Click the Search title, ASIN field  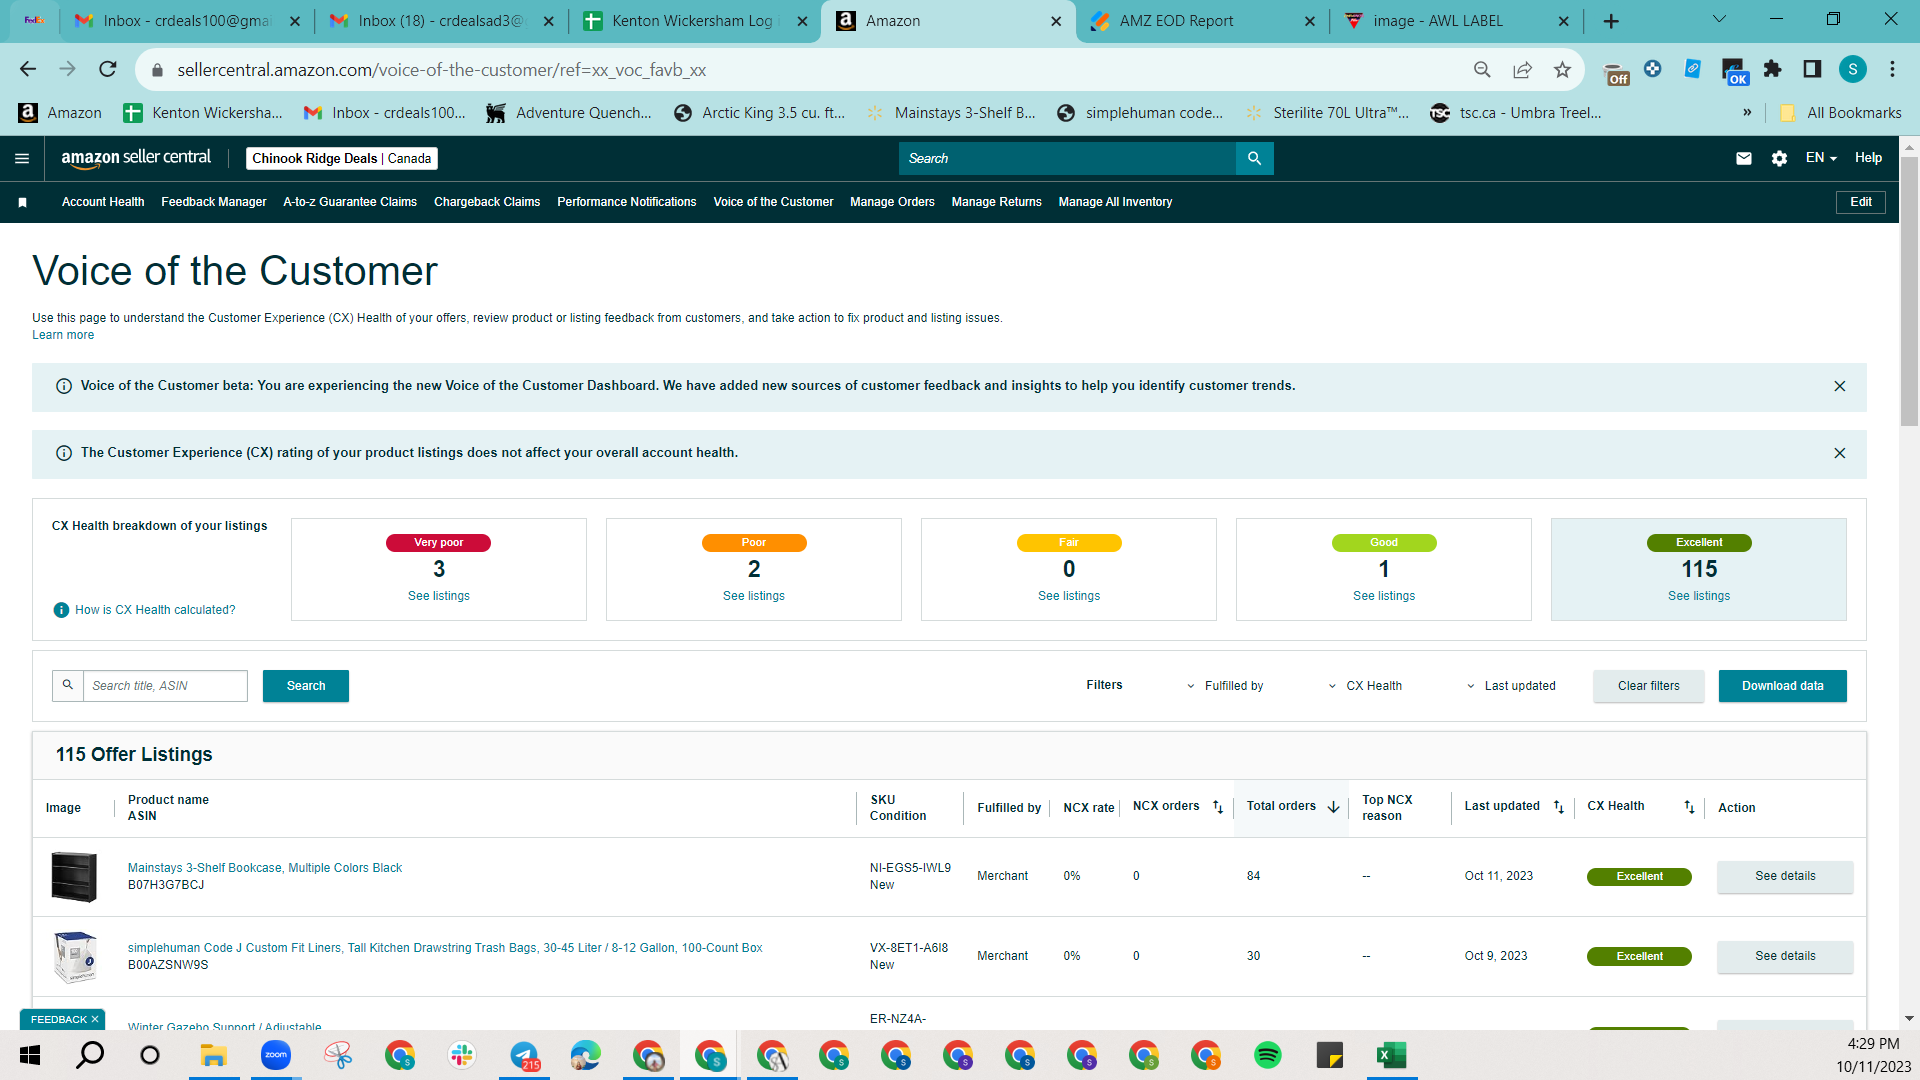click(x=165, y=686)
